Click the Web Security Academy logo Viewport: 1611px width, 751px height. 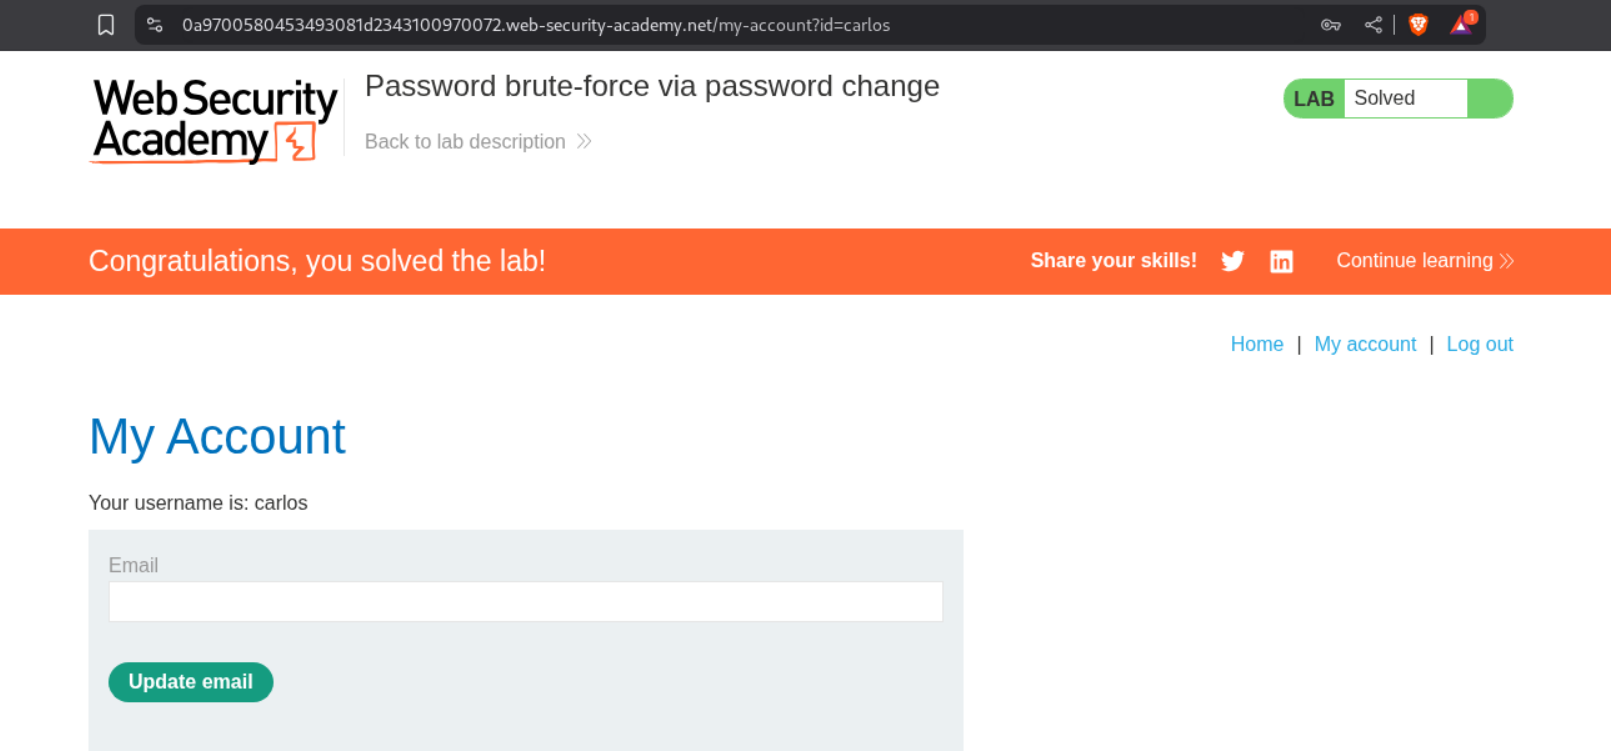pos(215,121)
